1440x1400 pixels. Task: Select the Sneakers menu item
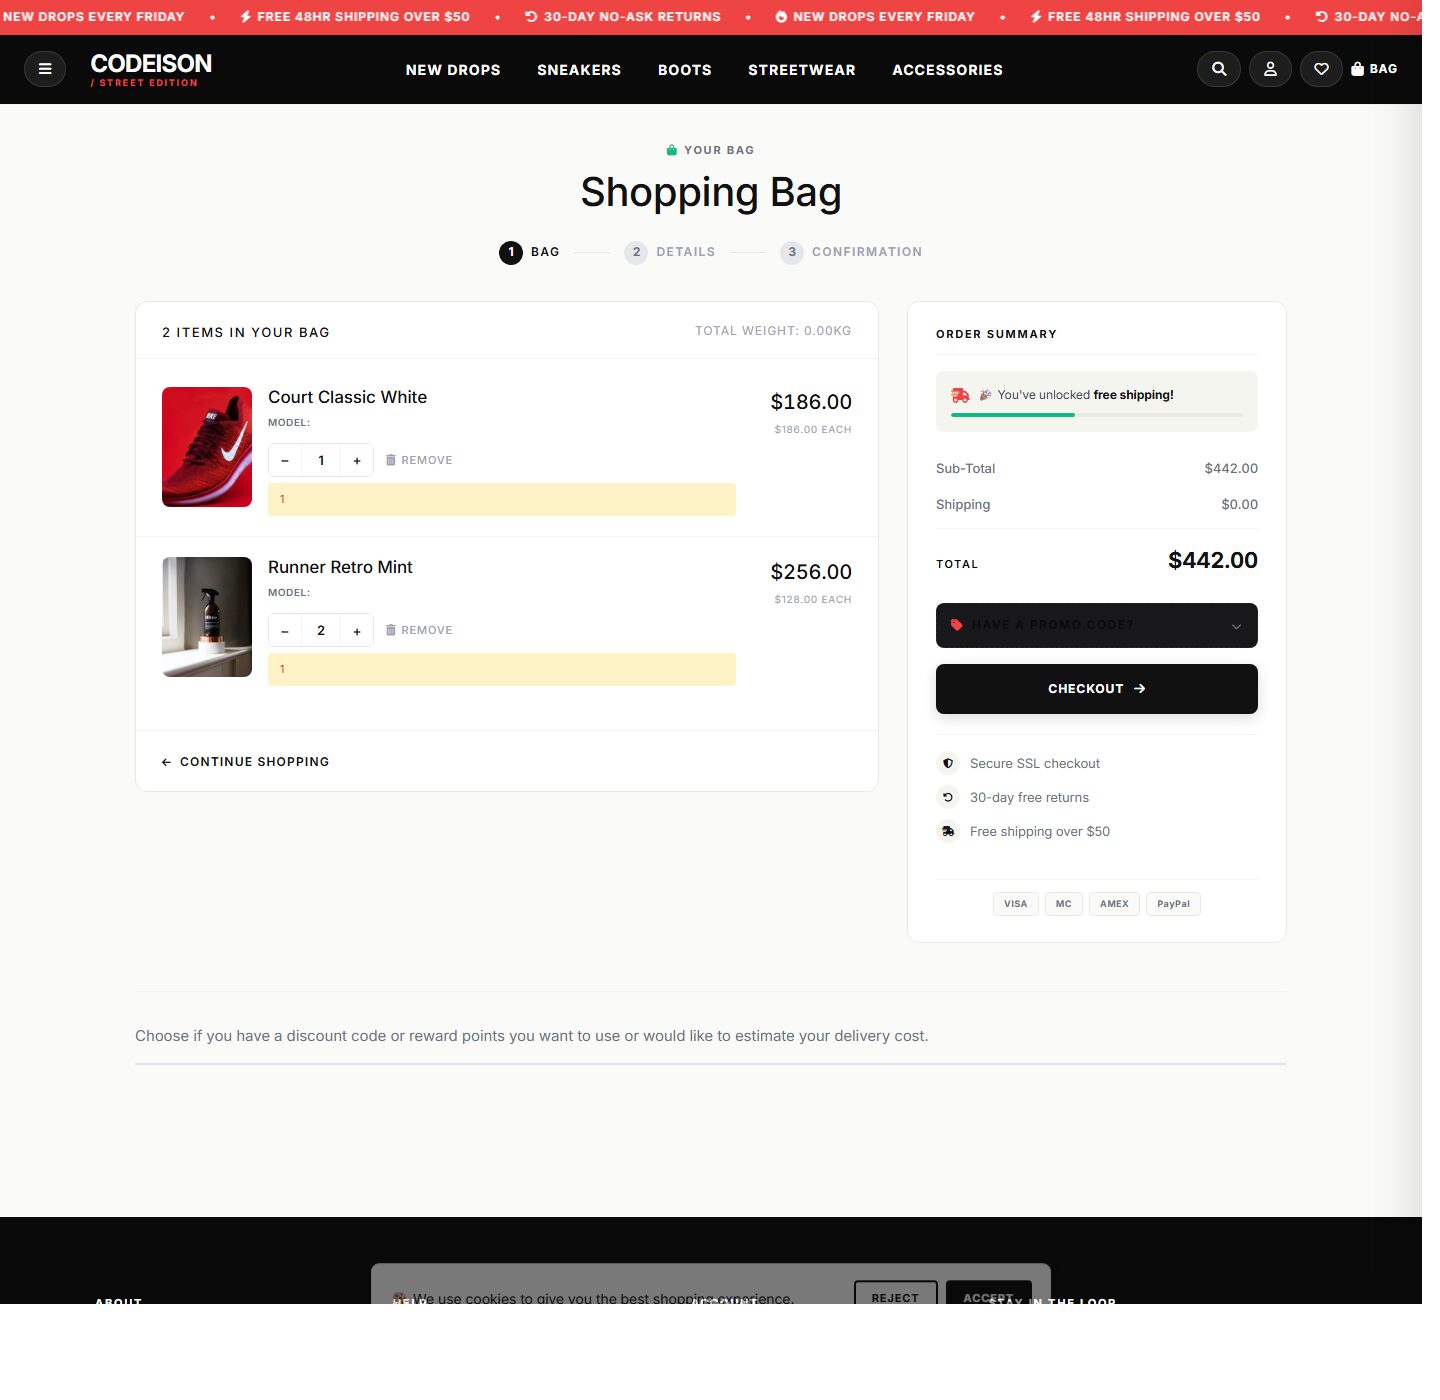click(x=579, y=69)
